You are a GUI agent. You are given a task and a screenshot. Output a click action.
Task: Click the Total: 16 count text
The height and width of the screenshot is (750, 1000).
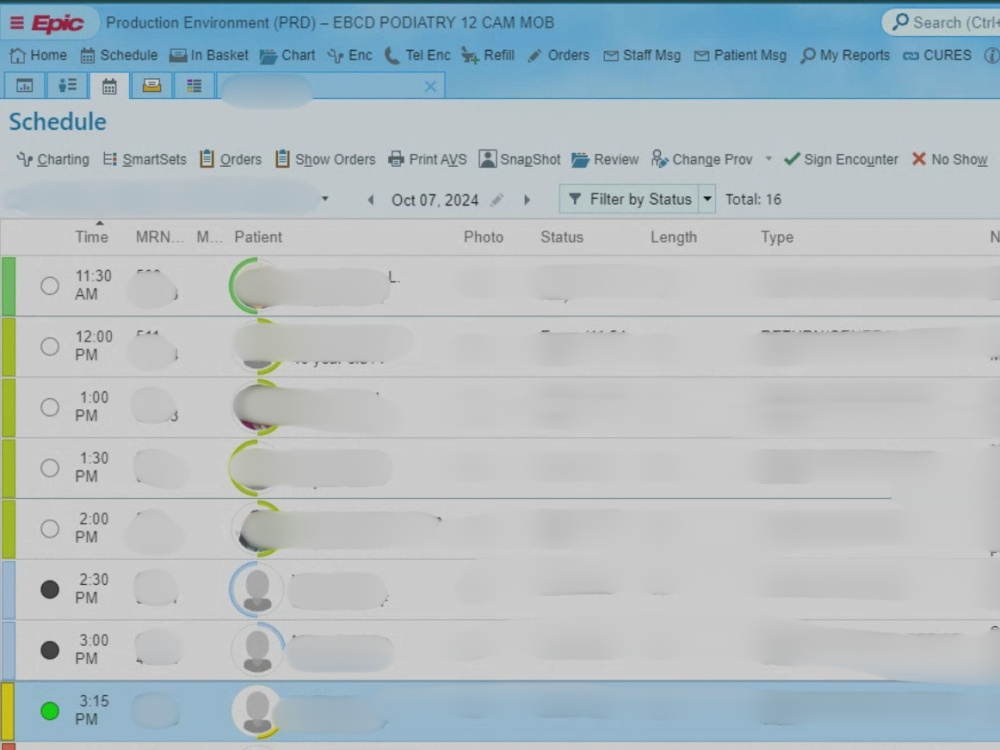coord(753,200)
